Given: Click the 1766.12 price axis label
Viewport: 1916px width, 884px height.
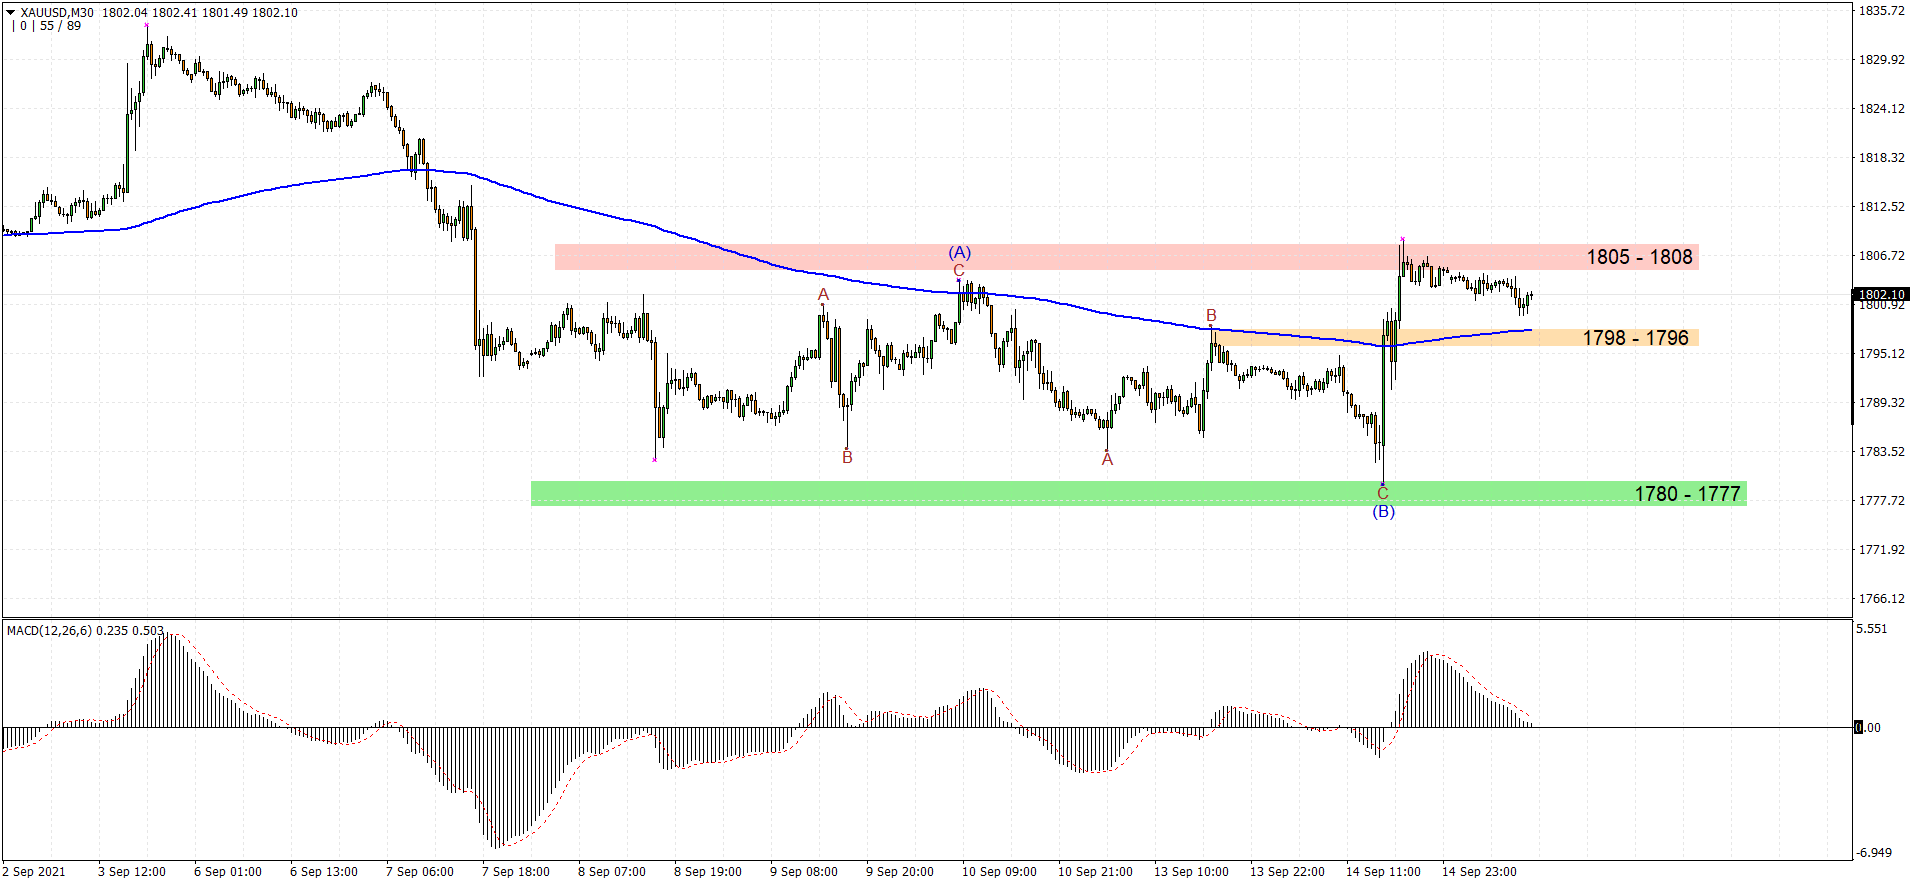Looking at the screenshot, I should pyautogui.click(x=1881, y=599).
